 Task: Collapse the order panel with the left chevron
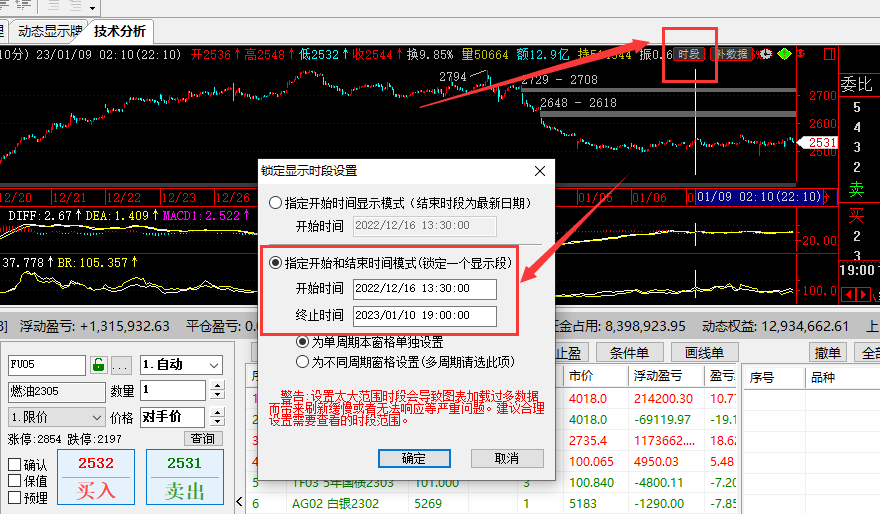[x=239, y=501]
